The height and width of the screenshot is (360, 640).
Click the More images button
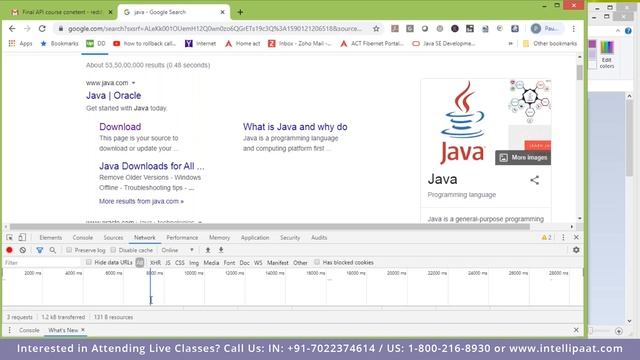(x=523, y=158)
